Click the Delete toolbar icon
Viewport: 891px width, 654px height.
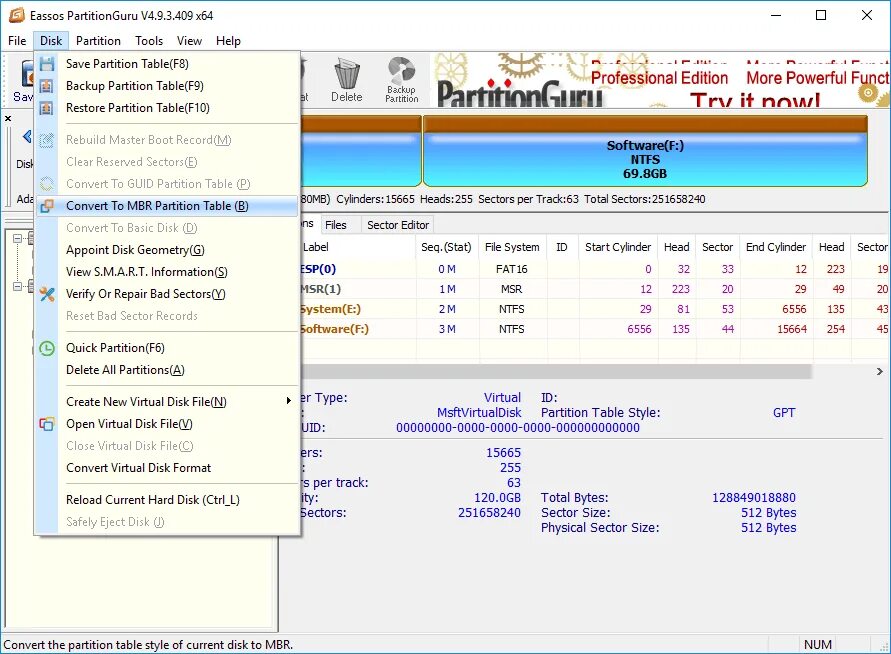[347, 72]
